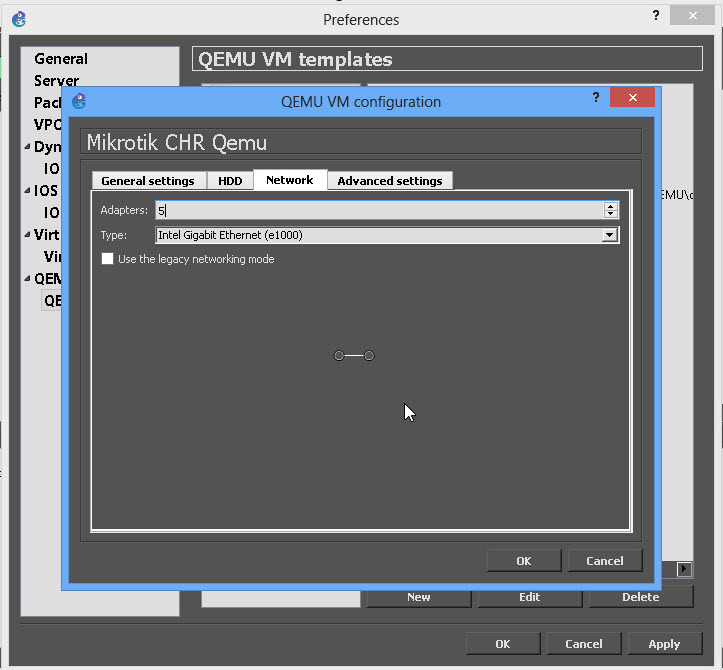Image resolution: width=723 pixels, height=670 pixels.
Task: Switch to the HDD tab
Action: coord(230,181)
